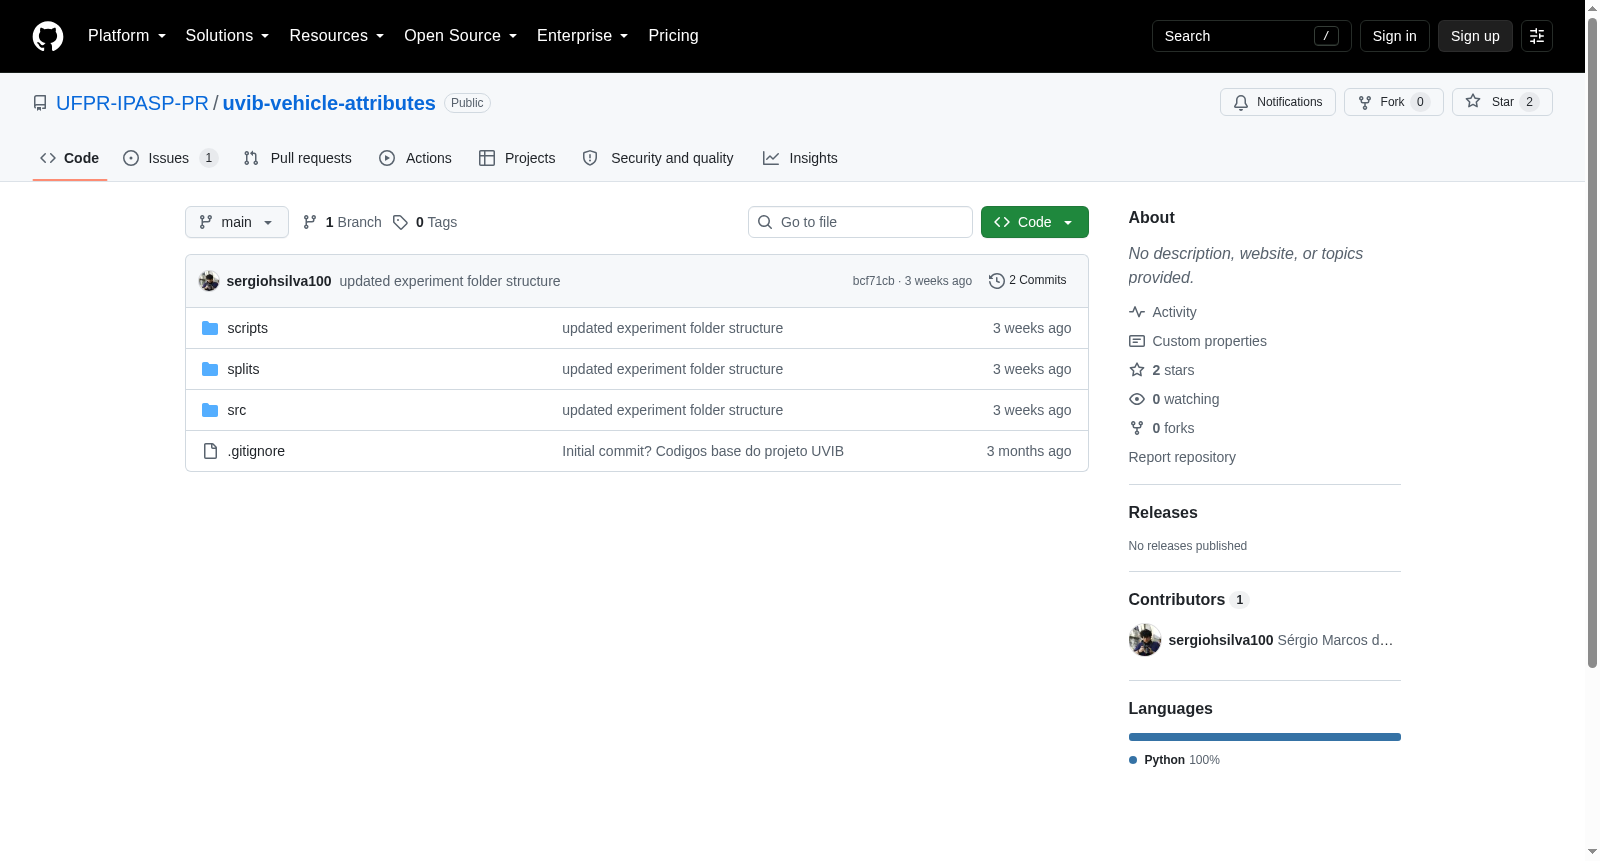Screen dimensions: 1600x861
Task: Click the fork icon beside 0 forks
Action: click(x=1137, y=428)
